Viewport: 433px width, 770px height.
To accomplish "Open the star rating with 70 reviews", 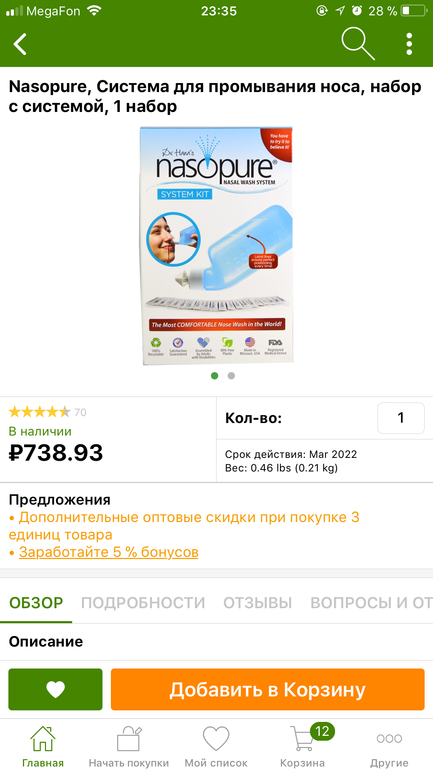I will pos(48,412).
